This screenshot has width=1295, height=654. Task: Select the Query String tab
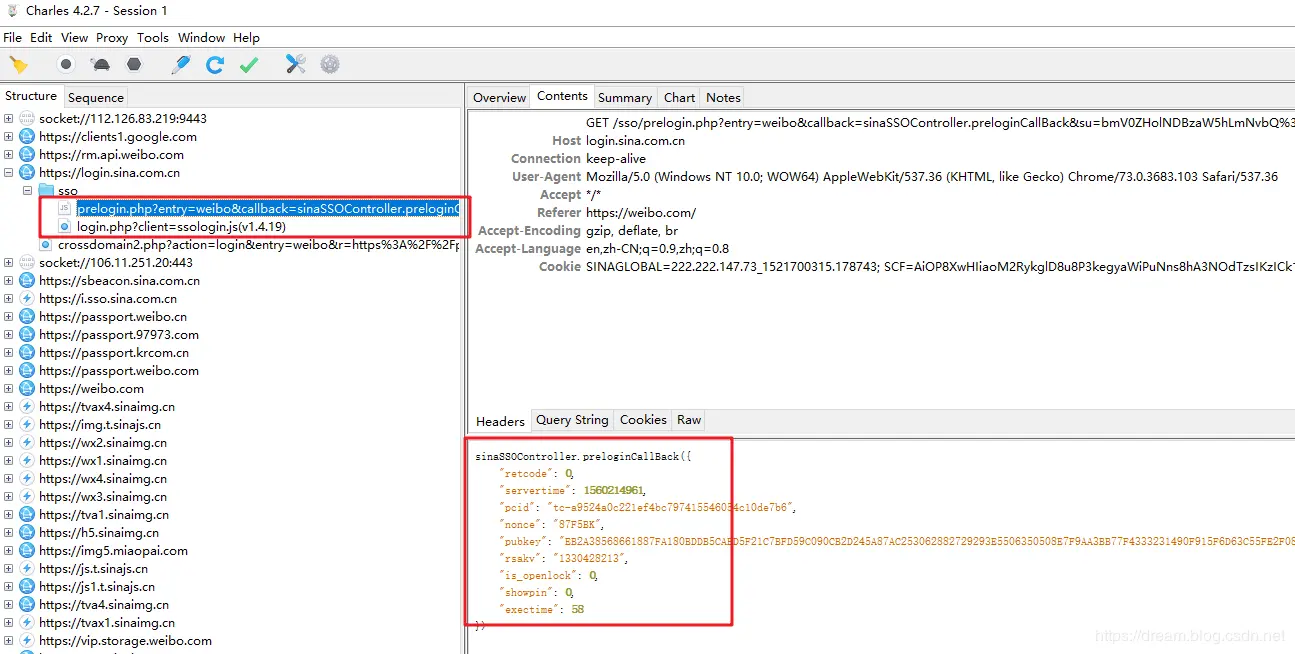coord(572,420)
